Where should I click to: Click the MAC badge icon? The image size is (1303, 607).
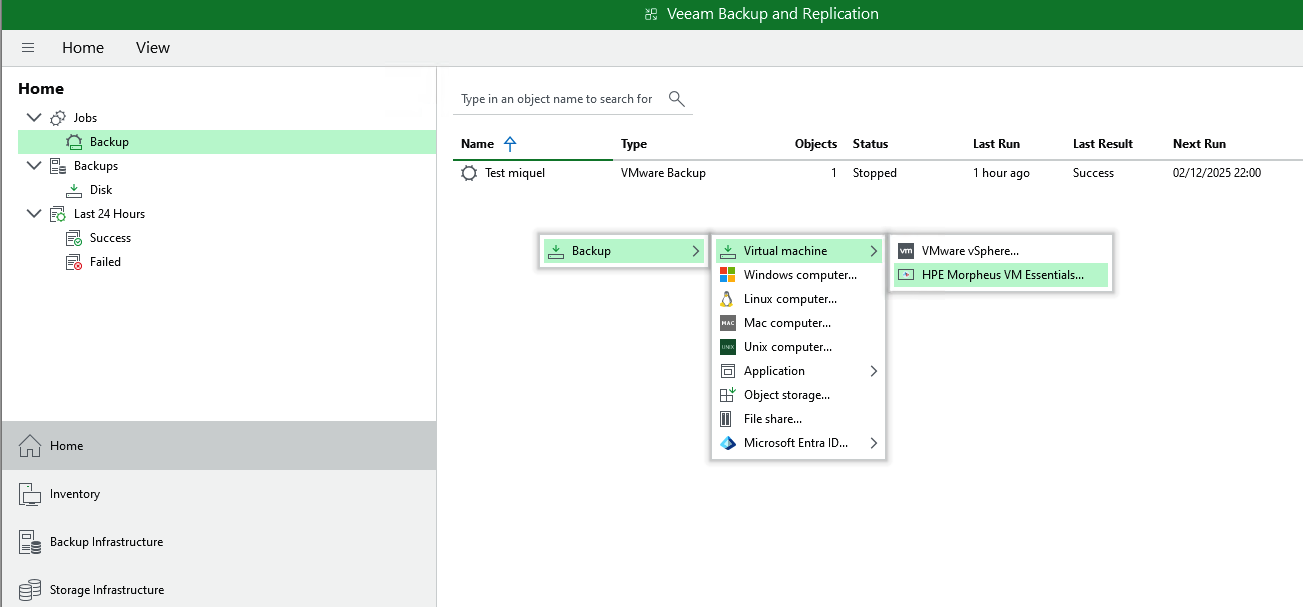click(x=727, y=323)
